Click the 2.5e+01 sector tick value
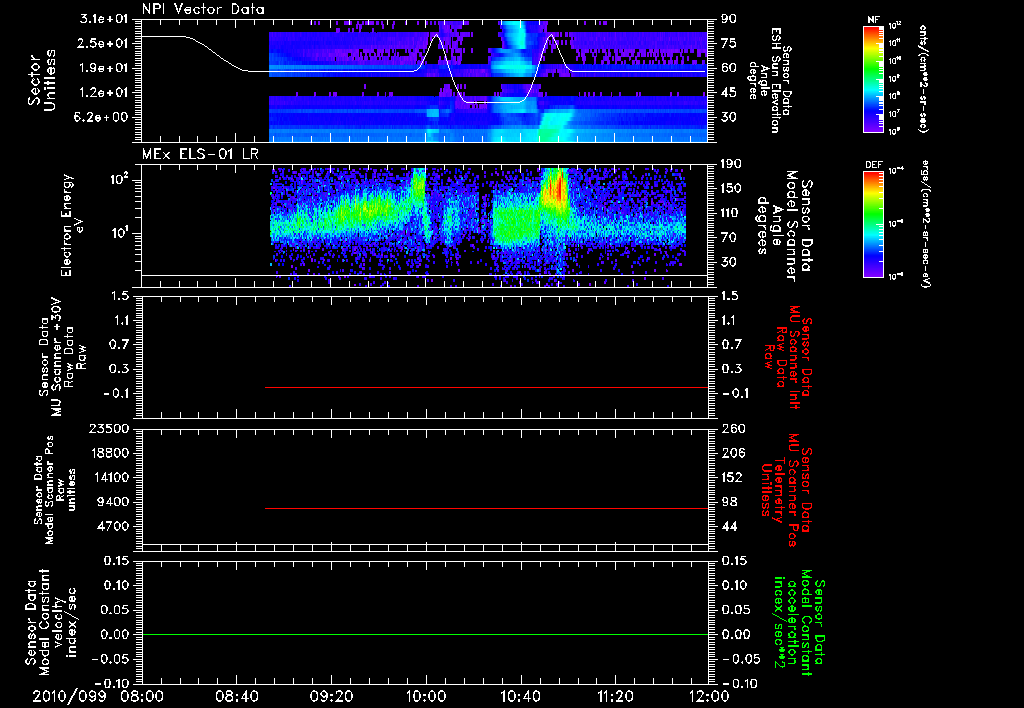Viewport: 1024px width, 708px height. click(x=104, y=43)
